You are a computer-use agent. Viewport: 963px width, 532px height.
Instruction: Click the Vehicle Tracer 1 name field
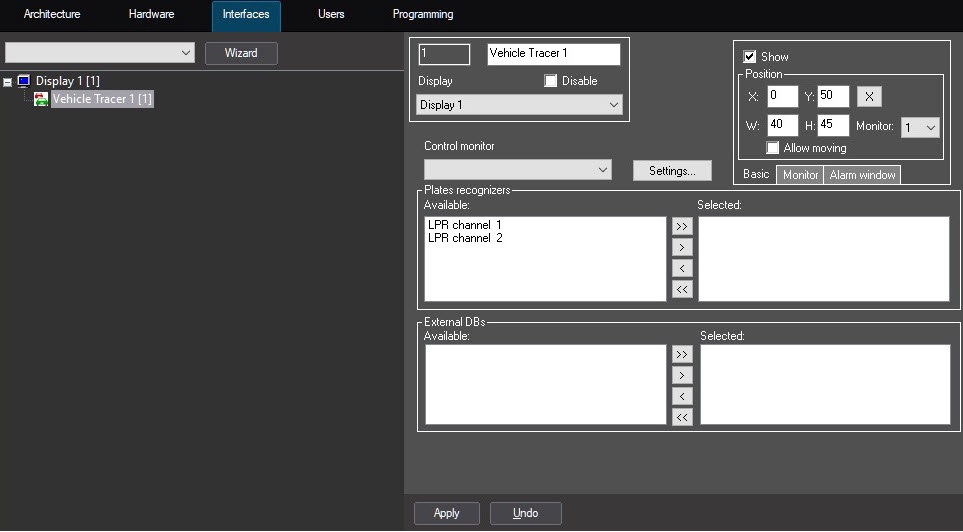tap(553, 54)
